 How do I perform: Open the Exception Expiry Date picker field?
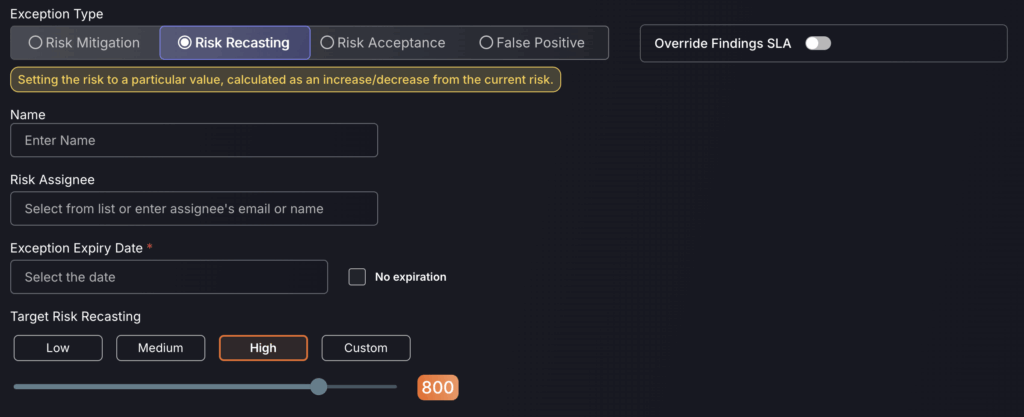coord(168,277)
